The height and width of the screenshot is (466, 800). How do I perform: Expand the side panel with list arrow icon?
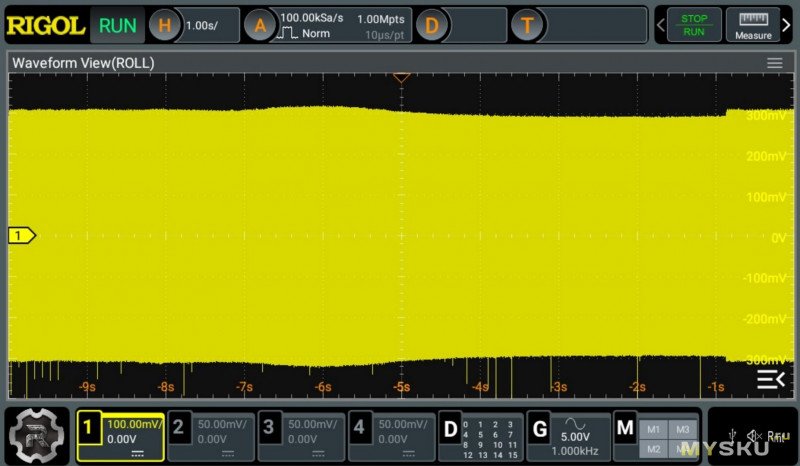[x=771, y=379]
